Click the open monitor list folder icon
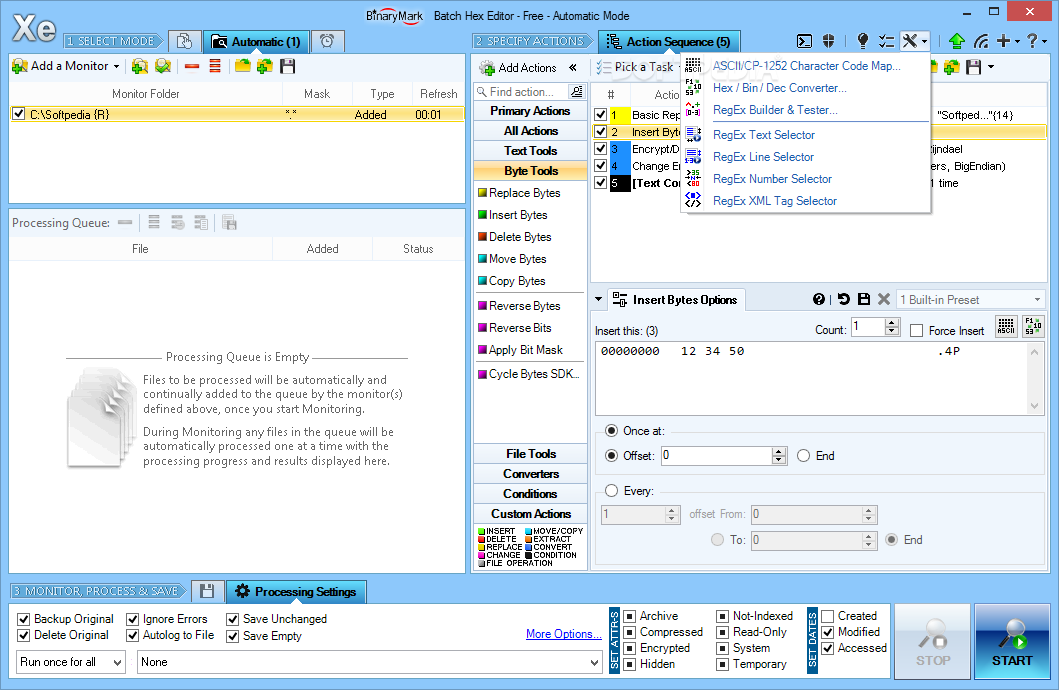The width and height of the screenshot is (1059, 690). [242, 66]
